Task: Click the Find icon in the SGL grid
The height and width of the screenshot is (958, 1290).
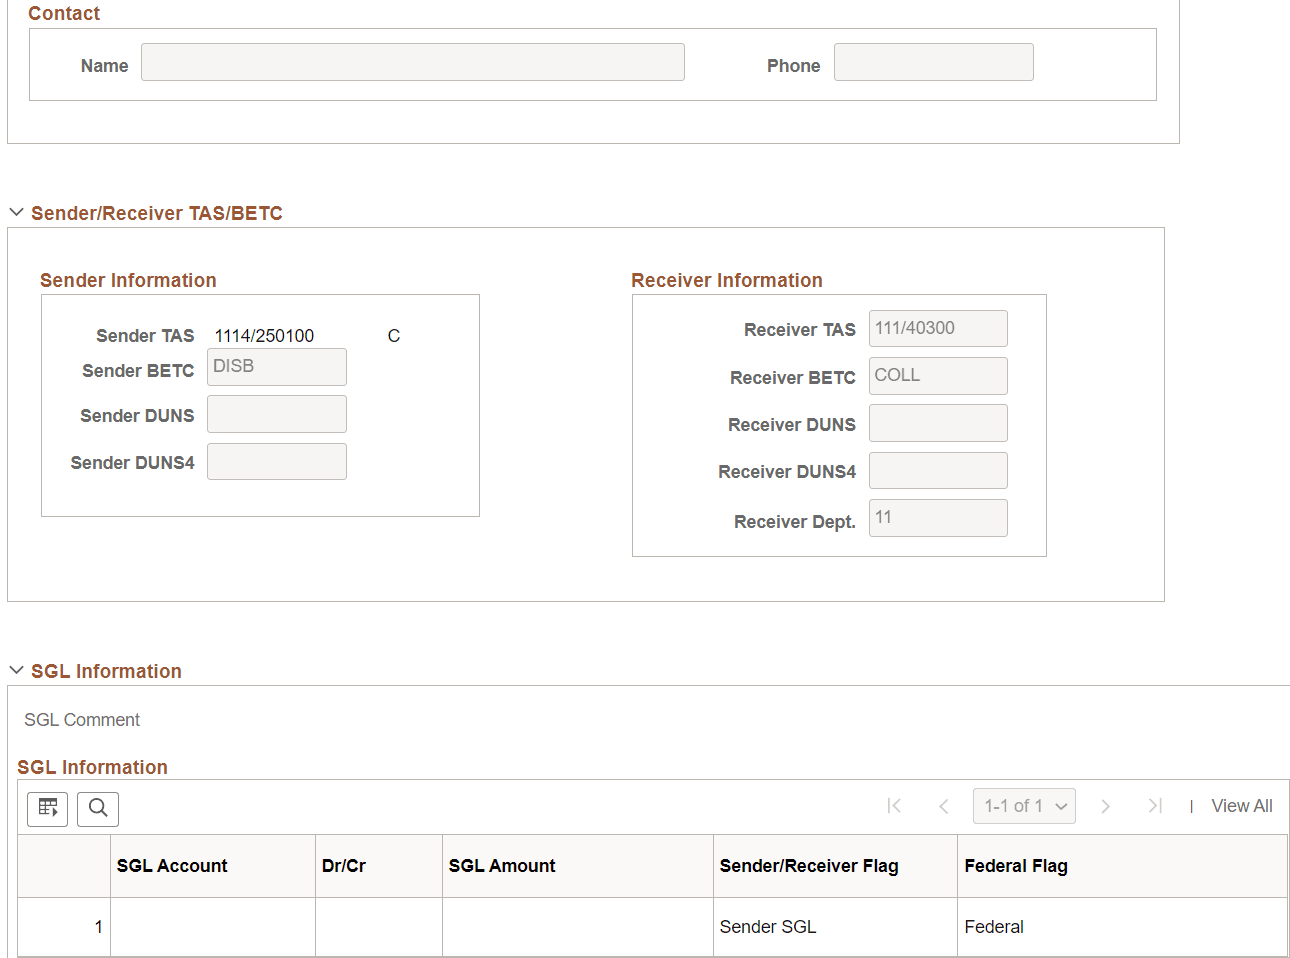Action: pos(97,809)
